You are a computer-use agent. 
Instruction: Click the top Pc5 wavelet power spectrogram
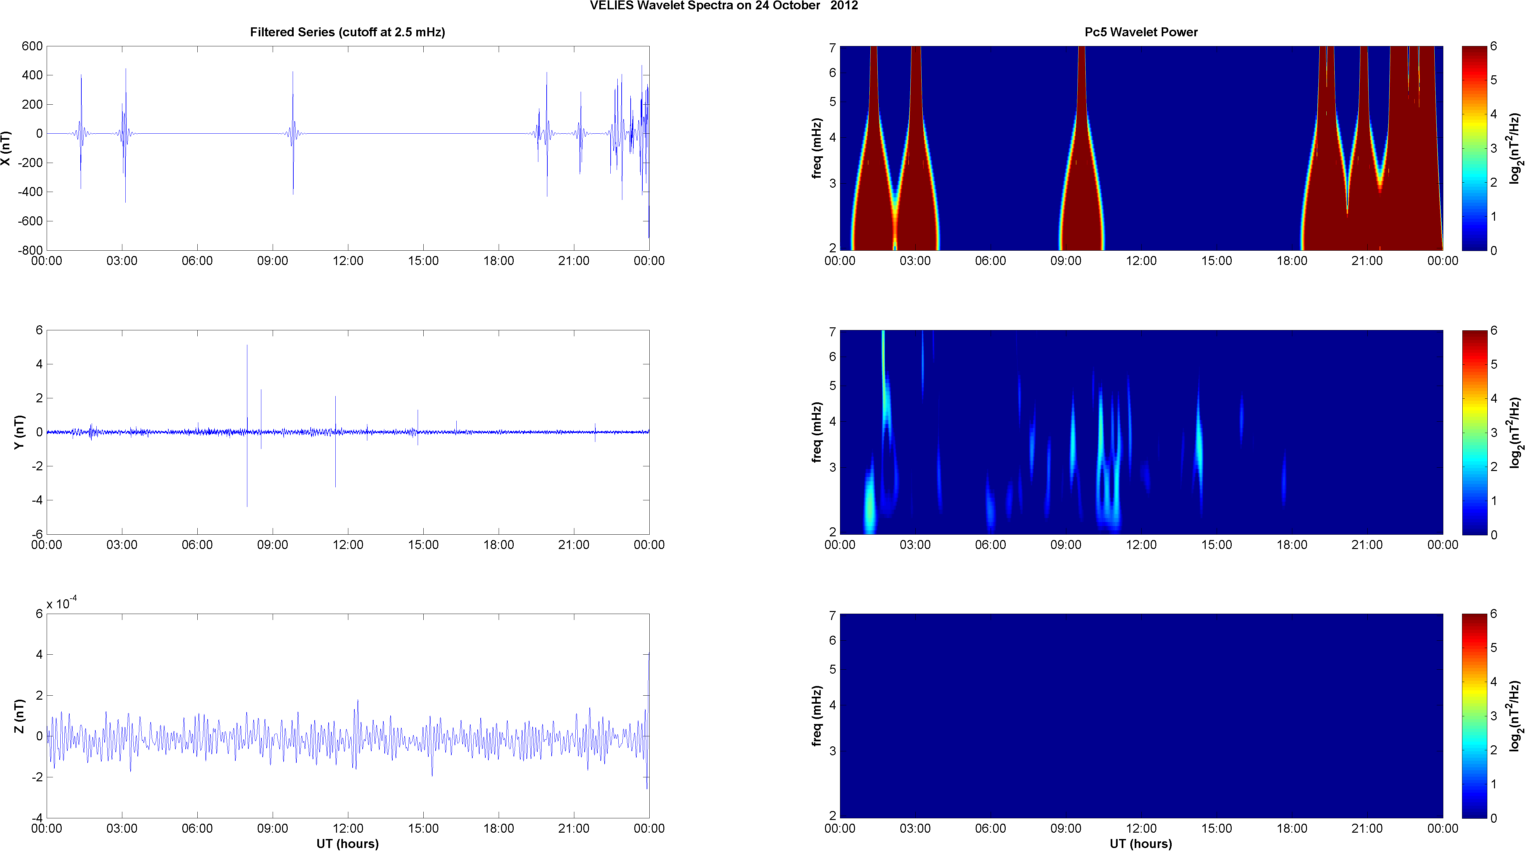(1141, 148)
